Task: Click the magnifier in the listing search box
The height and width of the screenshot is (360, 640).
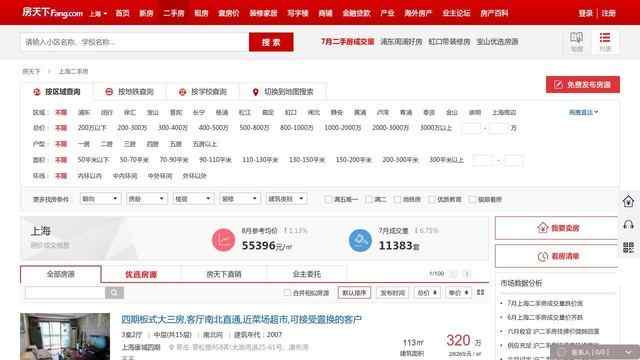Action: click(114, 292)
